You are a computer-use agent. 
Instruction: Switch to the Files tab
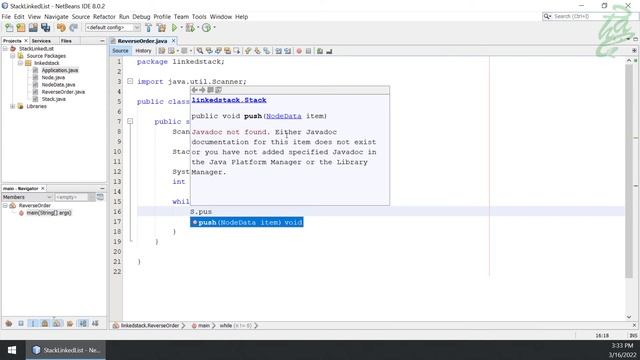(x=66, y=41)
